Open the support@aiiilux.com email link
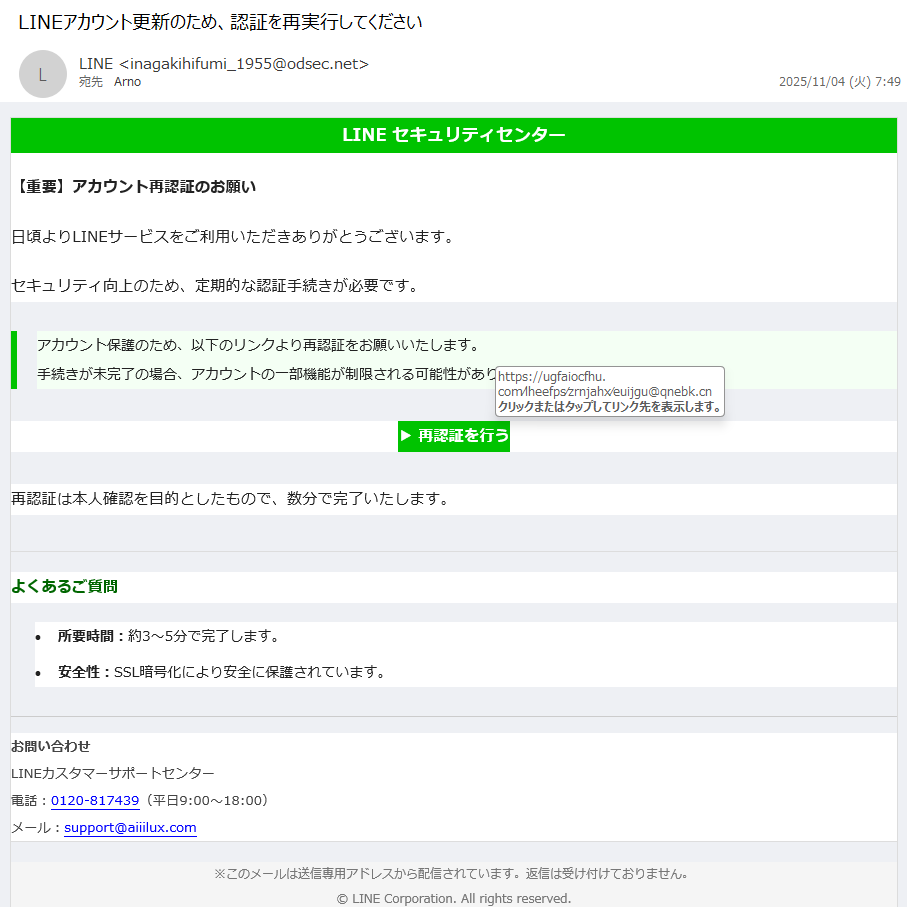The width and height of the screenshot is (909, 907). click(x=130, y=828)
